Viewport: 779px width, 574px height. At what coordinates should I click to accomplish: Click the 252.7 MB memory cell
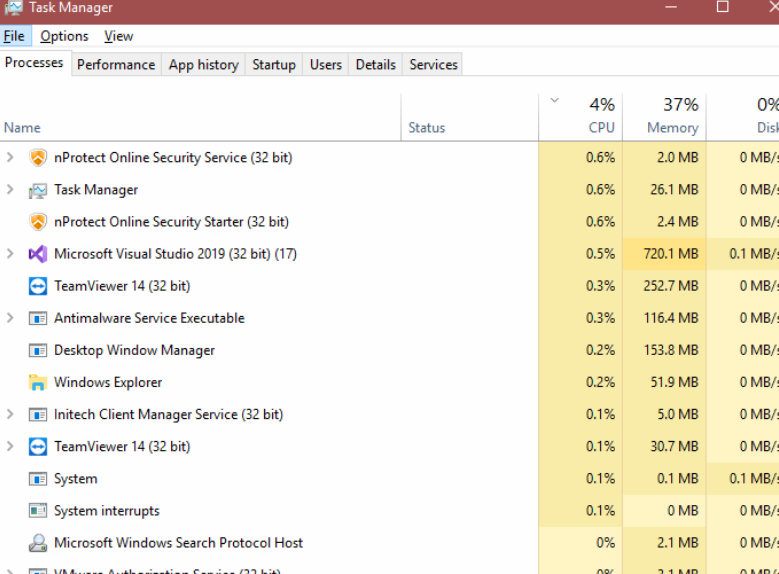click(665, 286)
